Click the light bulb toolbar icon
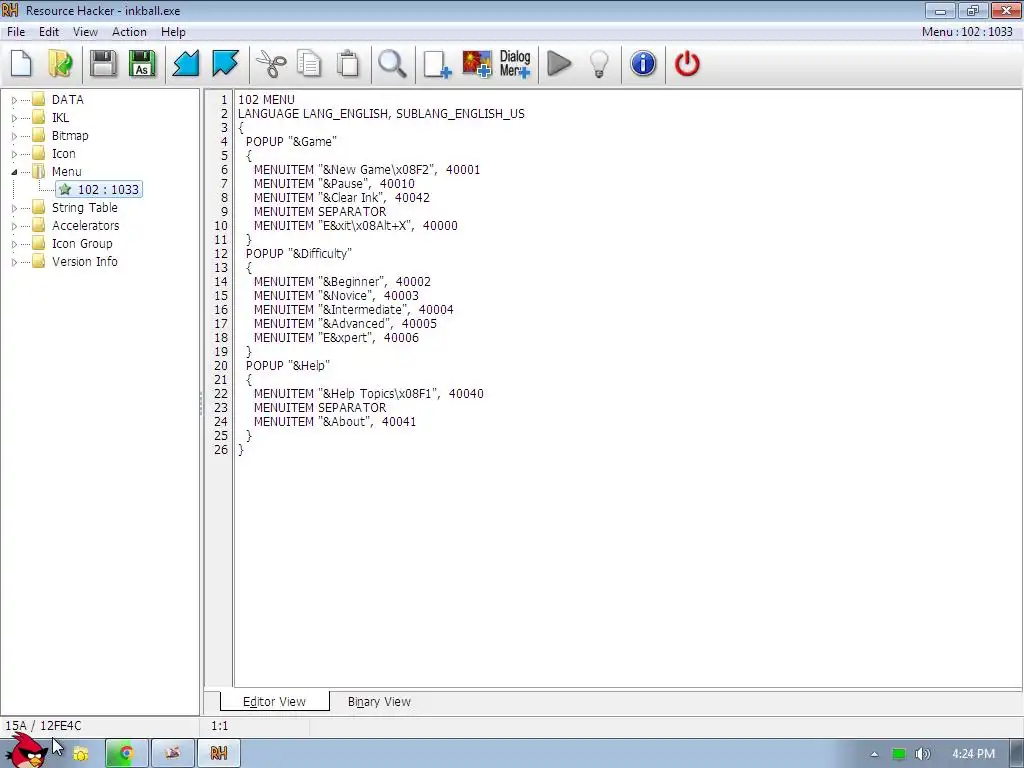Viewport: 1024px width, 768px height. (x=599, y=64)
